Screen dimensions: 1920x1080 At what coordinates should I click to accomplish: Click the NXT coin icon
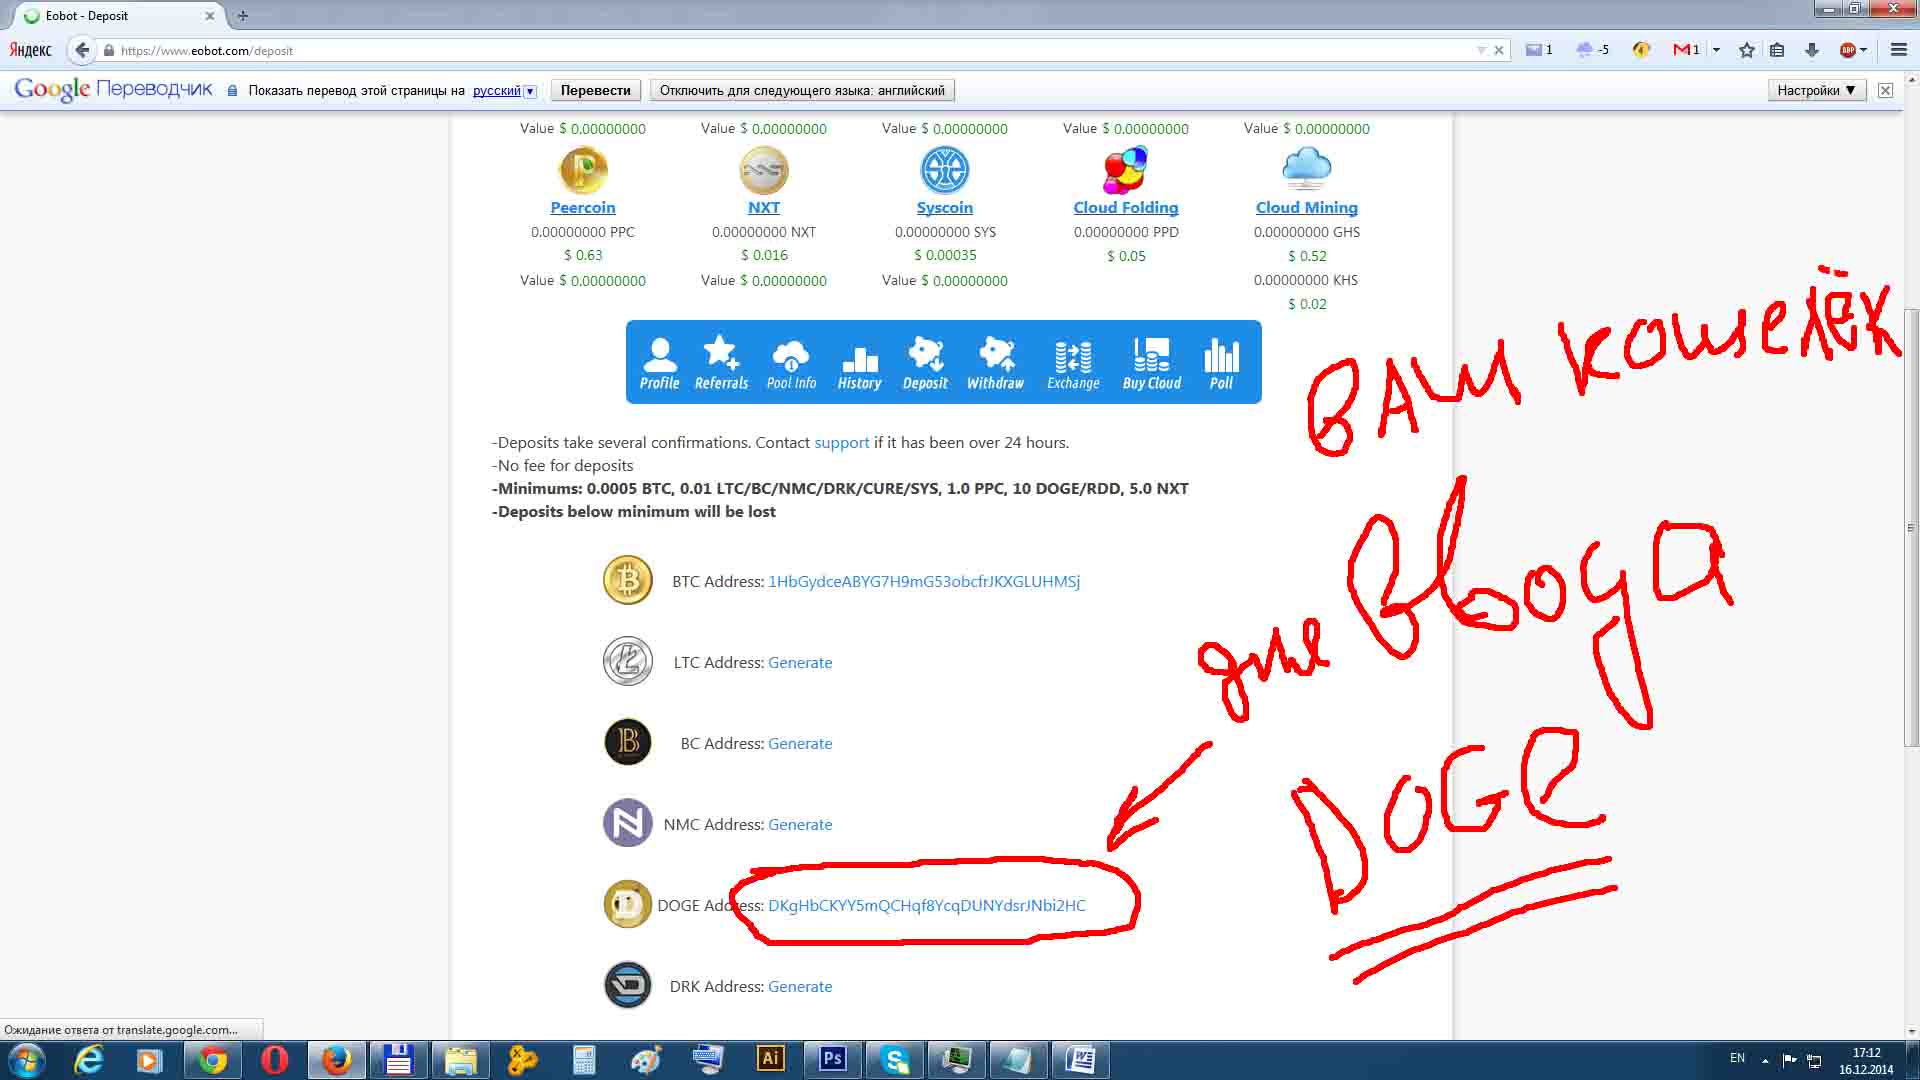click(x=764, y=169)
